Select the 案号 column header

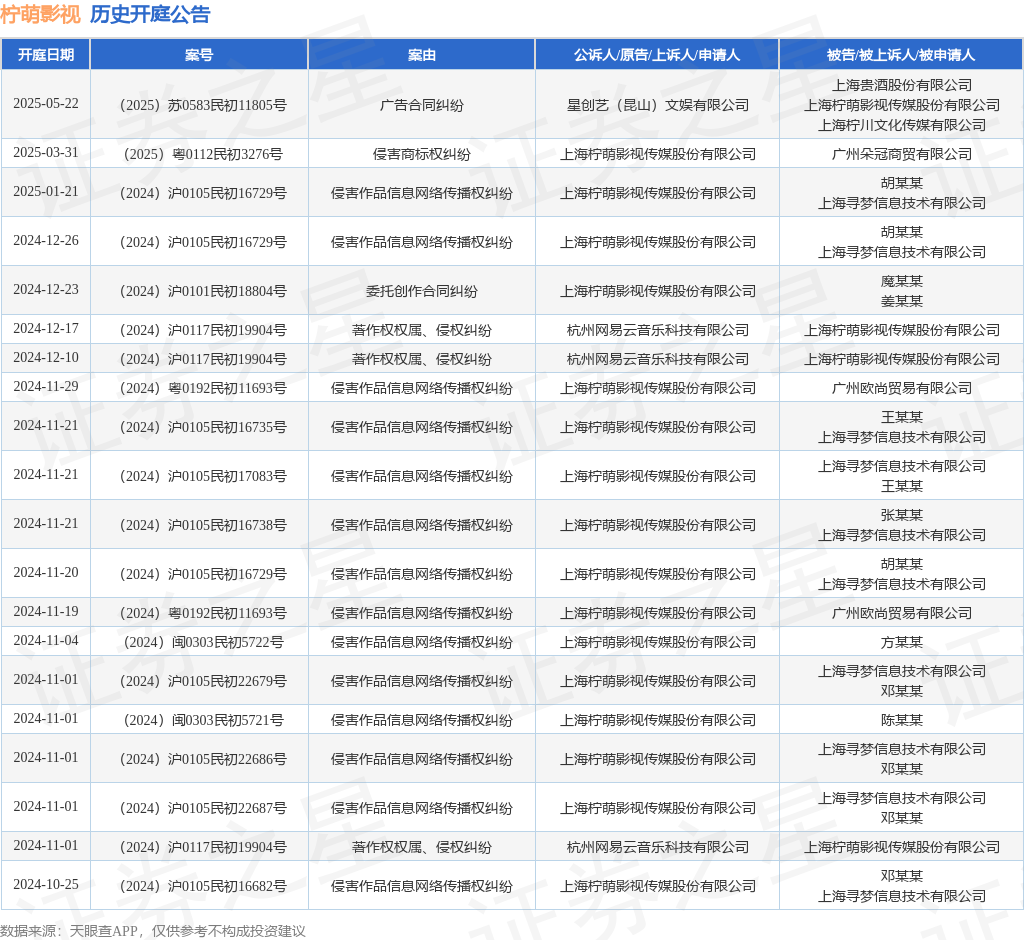click(199, 55)
